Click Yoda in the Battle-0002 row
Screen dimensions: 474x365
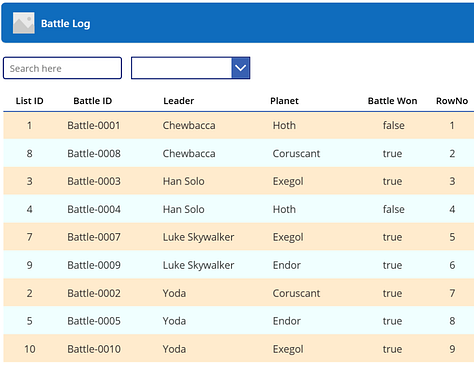point(174,293)
